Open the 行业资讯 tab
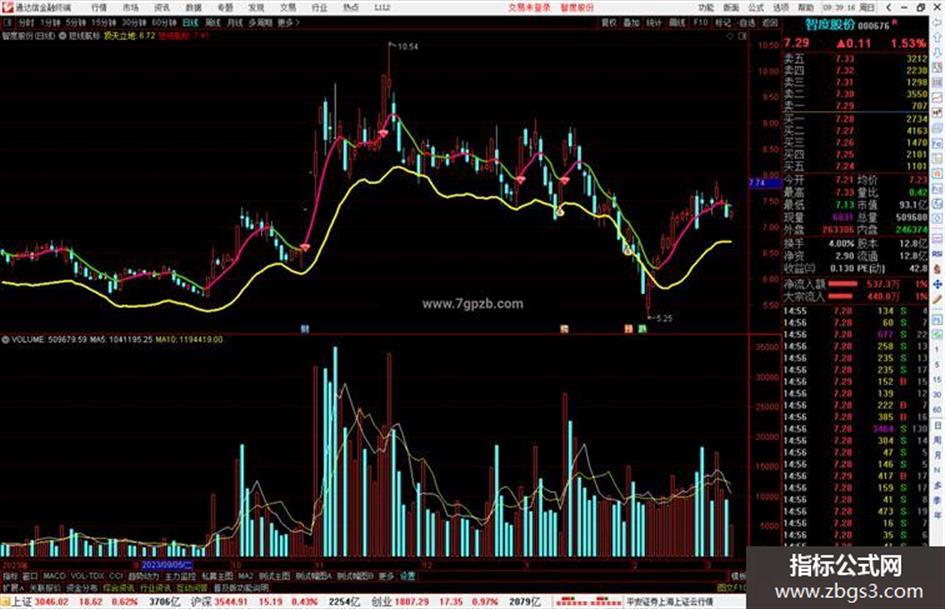The image size is (945, 609). [155, 587]
